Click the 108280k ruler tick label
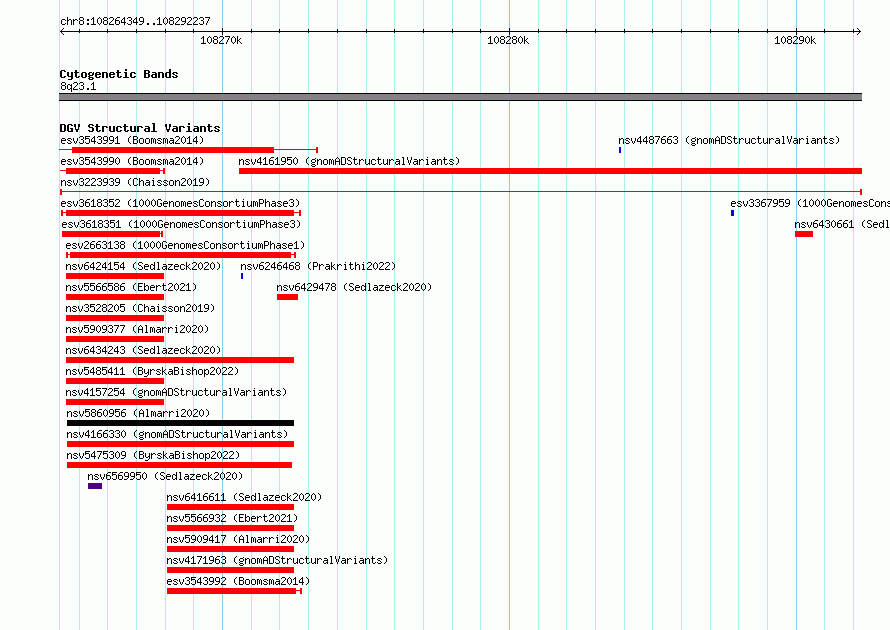This screenshot has height=630, width=890. 508,40
